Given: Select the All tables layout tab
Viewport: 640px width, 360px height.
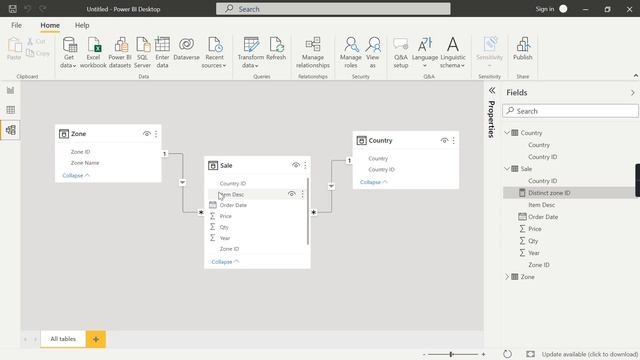Looking at the screenshot, I should 63,339.
